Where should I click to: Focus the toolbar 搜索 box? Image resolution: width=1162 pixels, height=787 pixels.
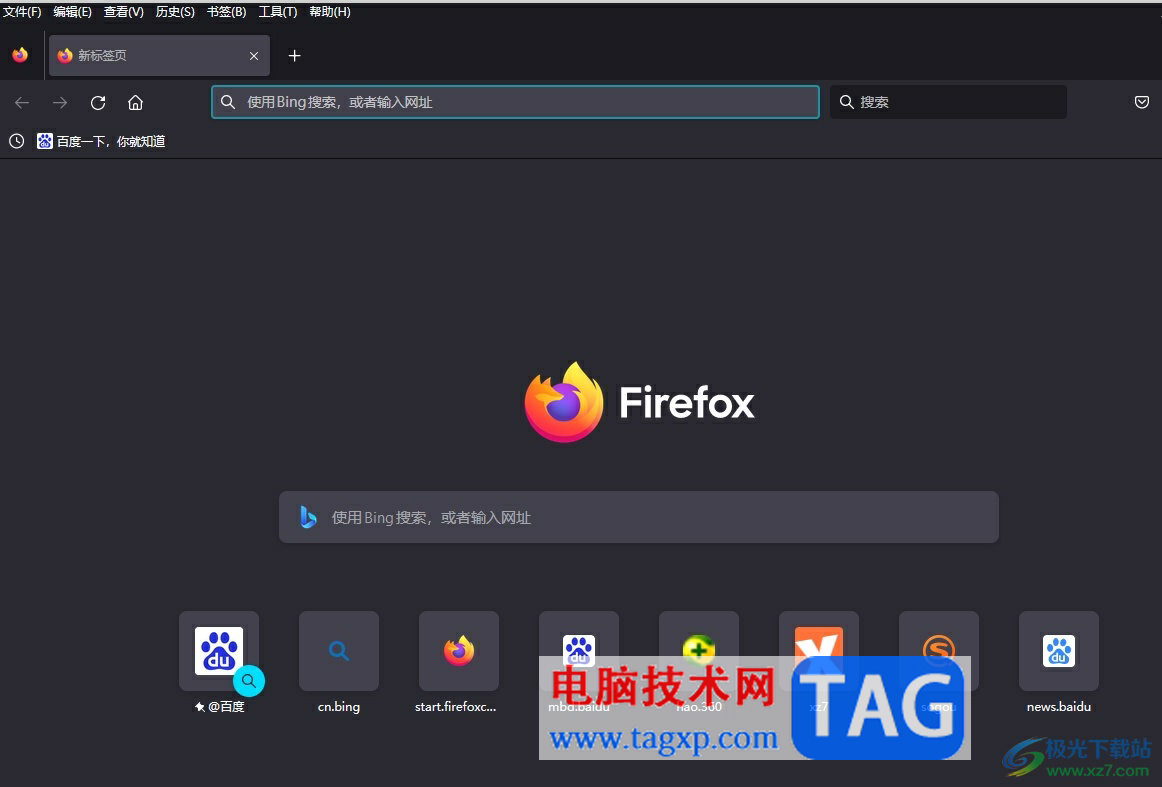(x=949, y=102)
